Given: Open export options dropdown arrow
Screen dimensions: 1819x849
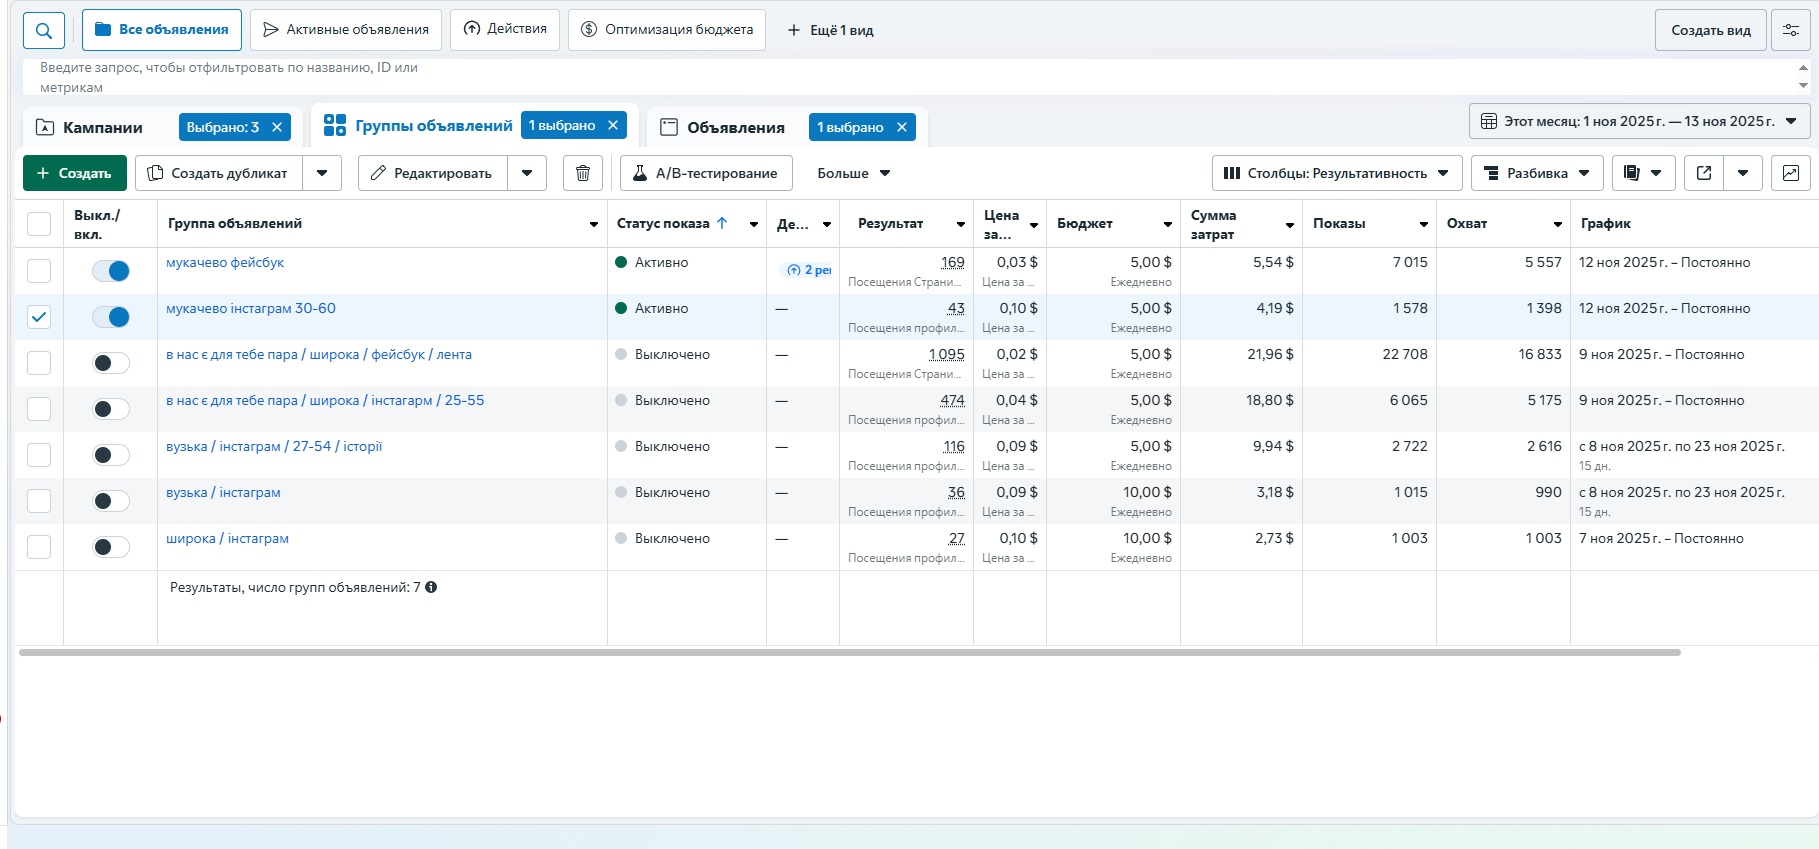Looking at the screenshot, I should (1743, 173).
